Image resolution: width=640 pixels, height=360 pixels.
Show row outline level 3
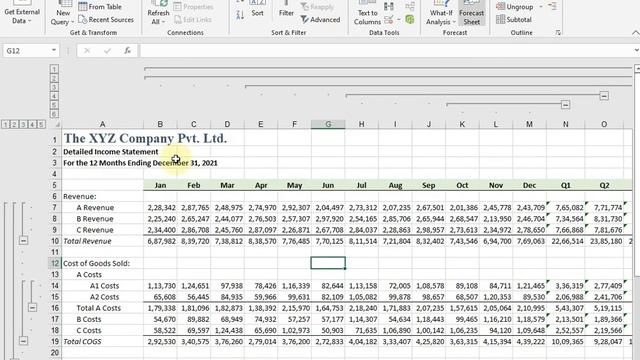(x=23, y=124)
